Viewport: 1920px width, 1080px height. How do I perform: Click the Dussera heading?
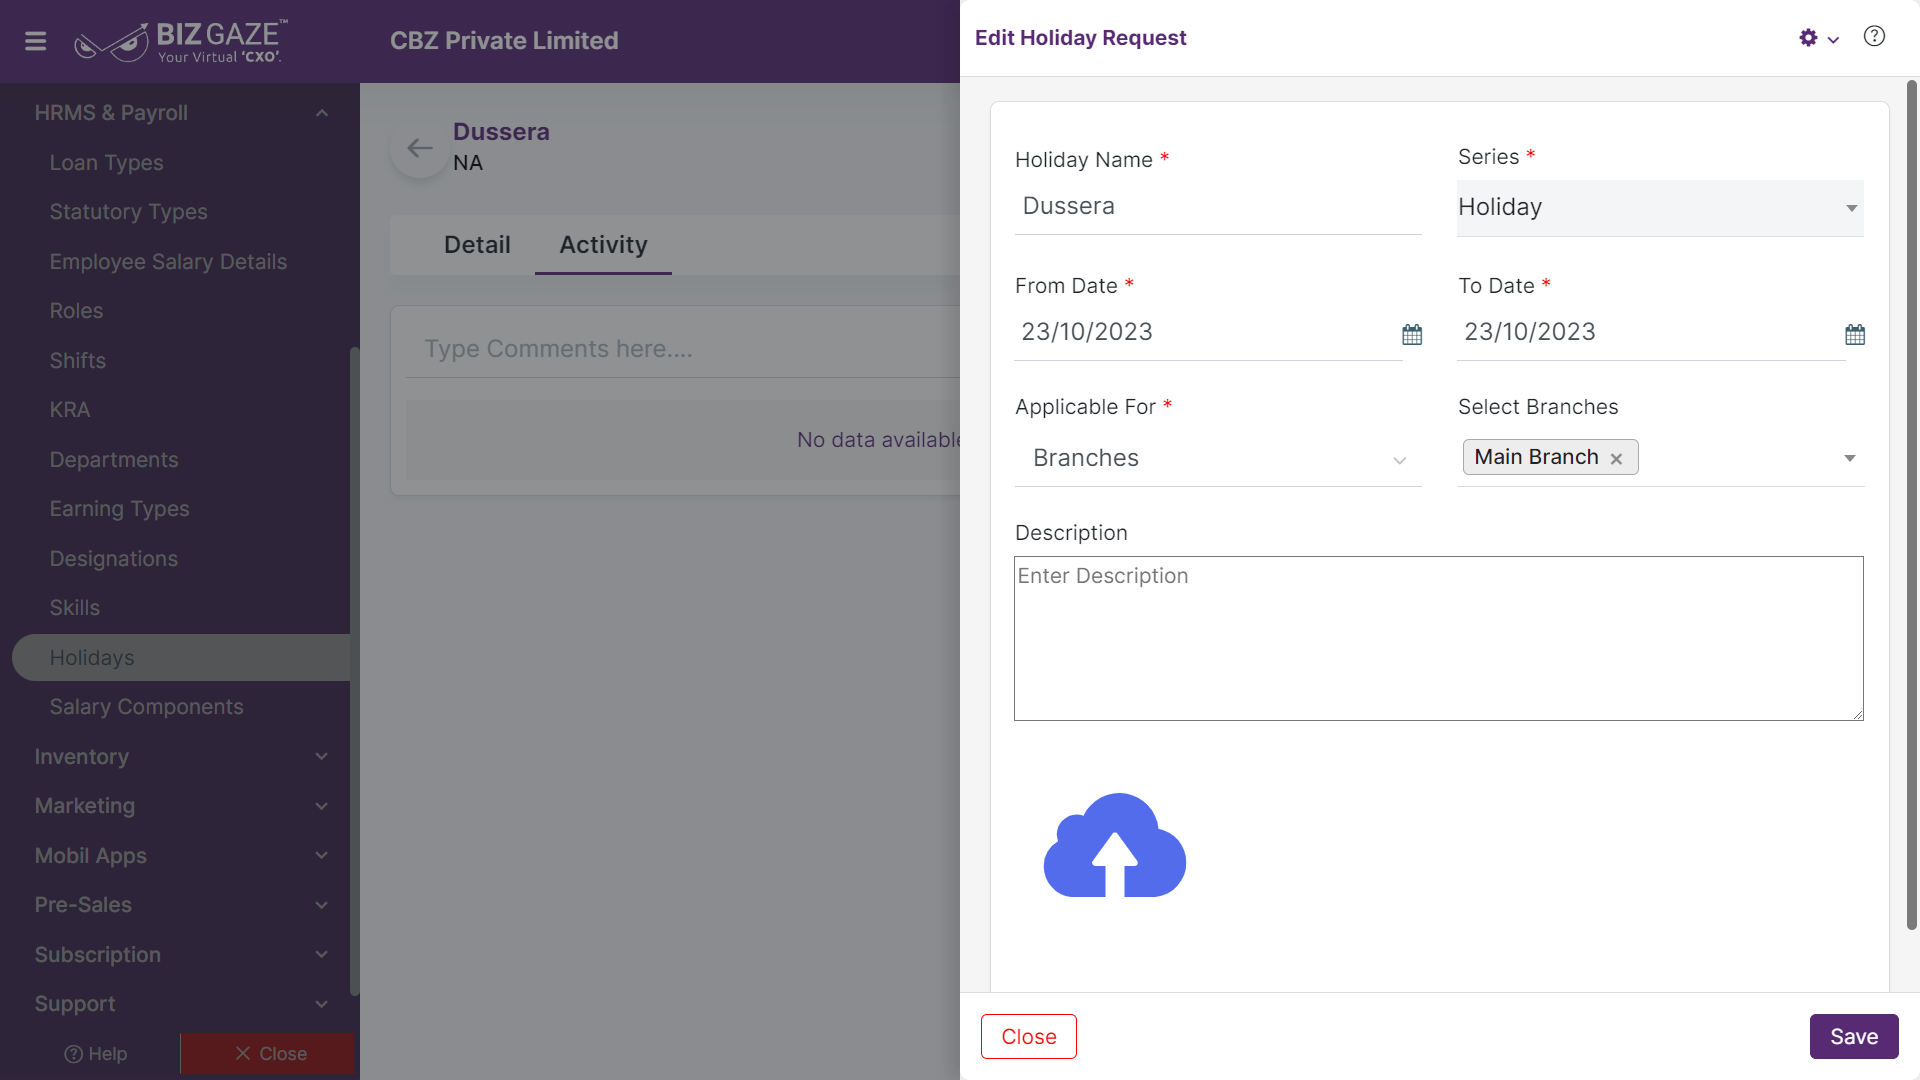pos(501,132)
